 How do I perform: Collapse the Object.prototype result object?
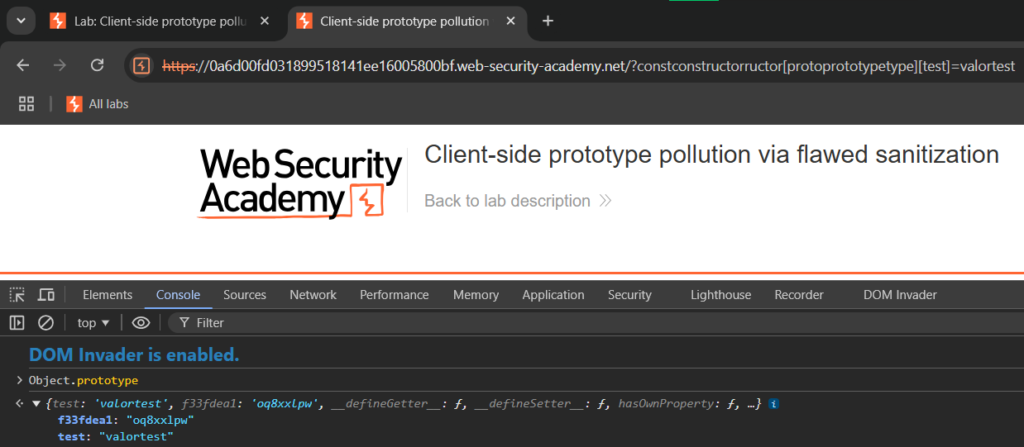click(x=37, y=404)
